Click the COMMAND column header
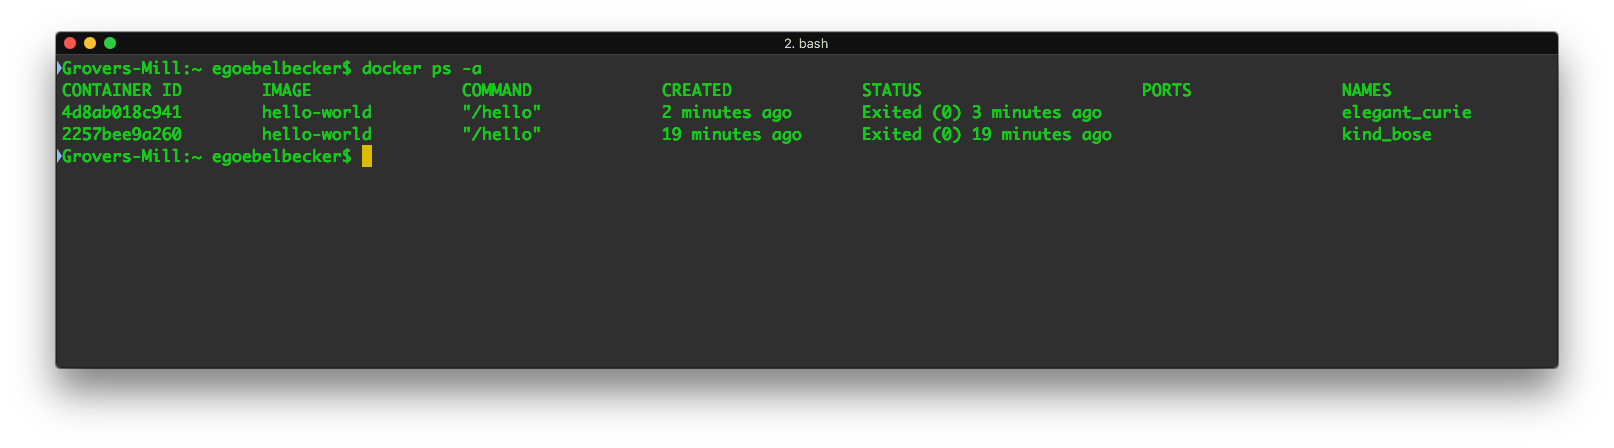The height and width of the screenshot is (448, 1614). tap(497, 90)
